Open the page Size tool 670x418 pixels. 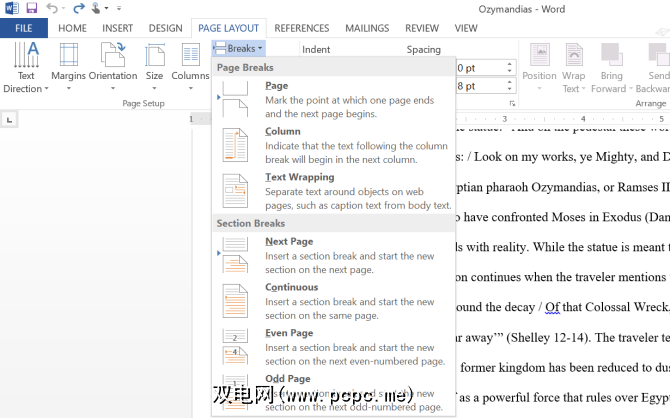154,58
